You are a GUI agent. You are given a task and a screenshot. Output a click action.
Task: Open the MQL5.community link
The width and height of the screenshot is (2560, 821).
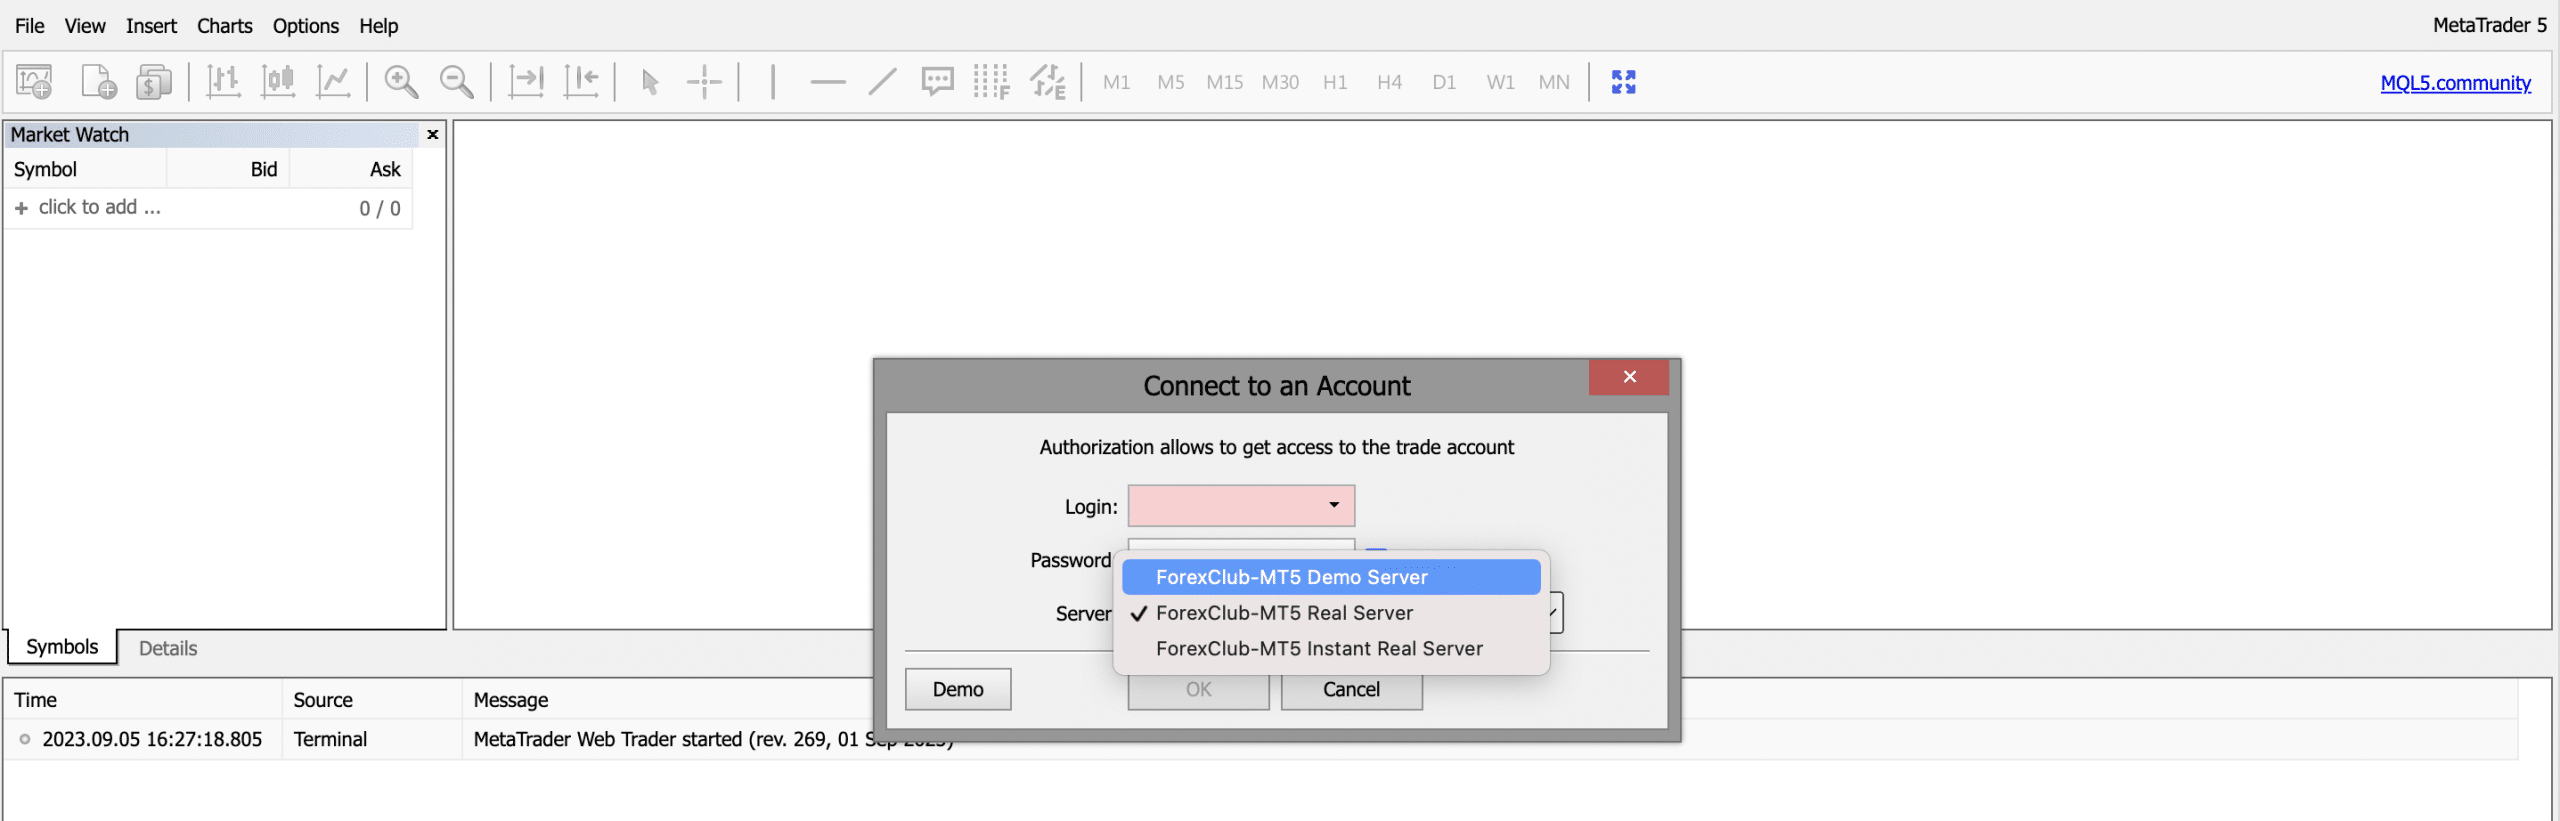(x=2455, y=83)
